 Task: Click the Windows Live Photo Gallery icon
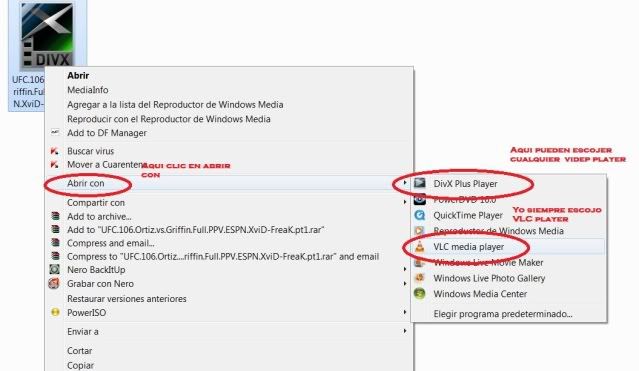(419, 278)
